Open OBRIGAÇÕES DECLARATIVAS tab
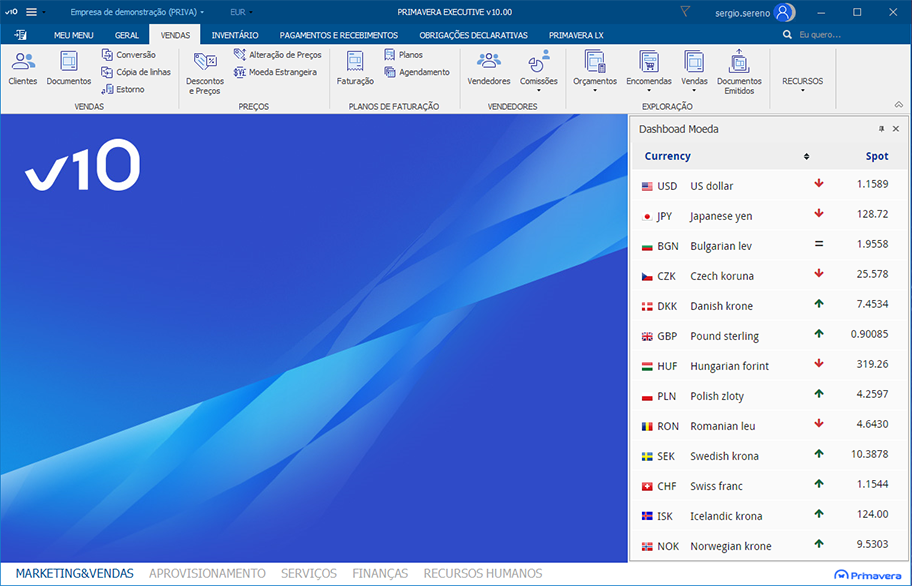The width and height of the screenshot is (912, 586). (x=473, y=35)
